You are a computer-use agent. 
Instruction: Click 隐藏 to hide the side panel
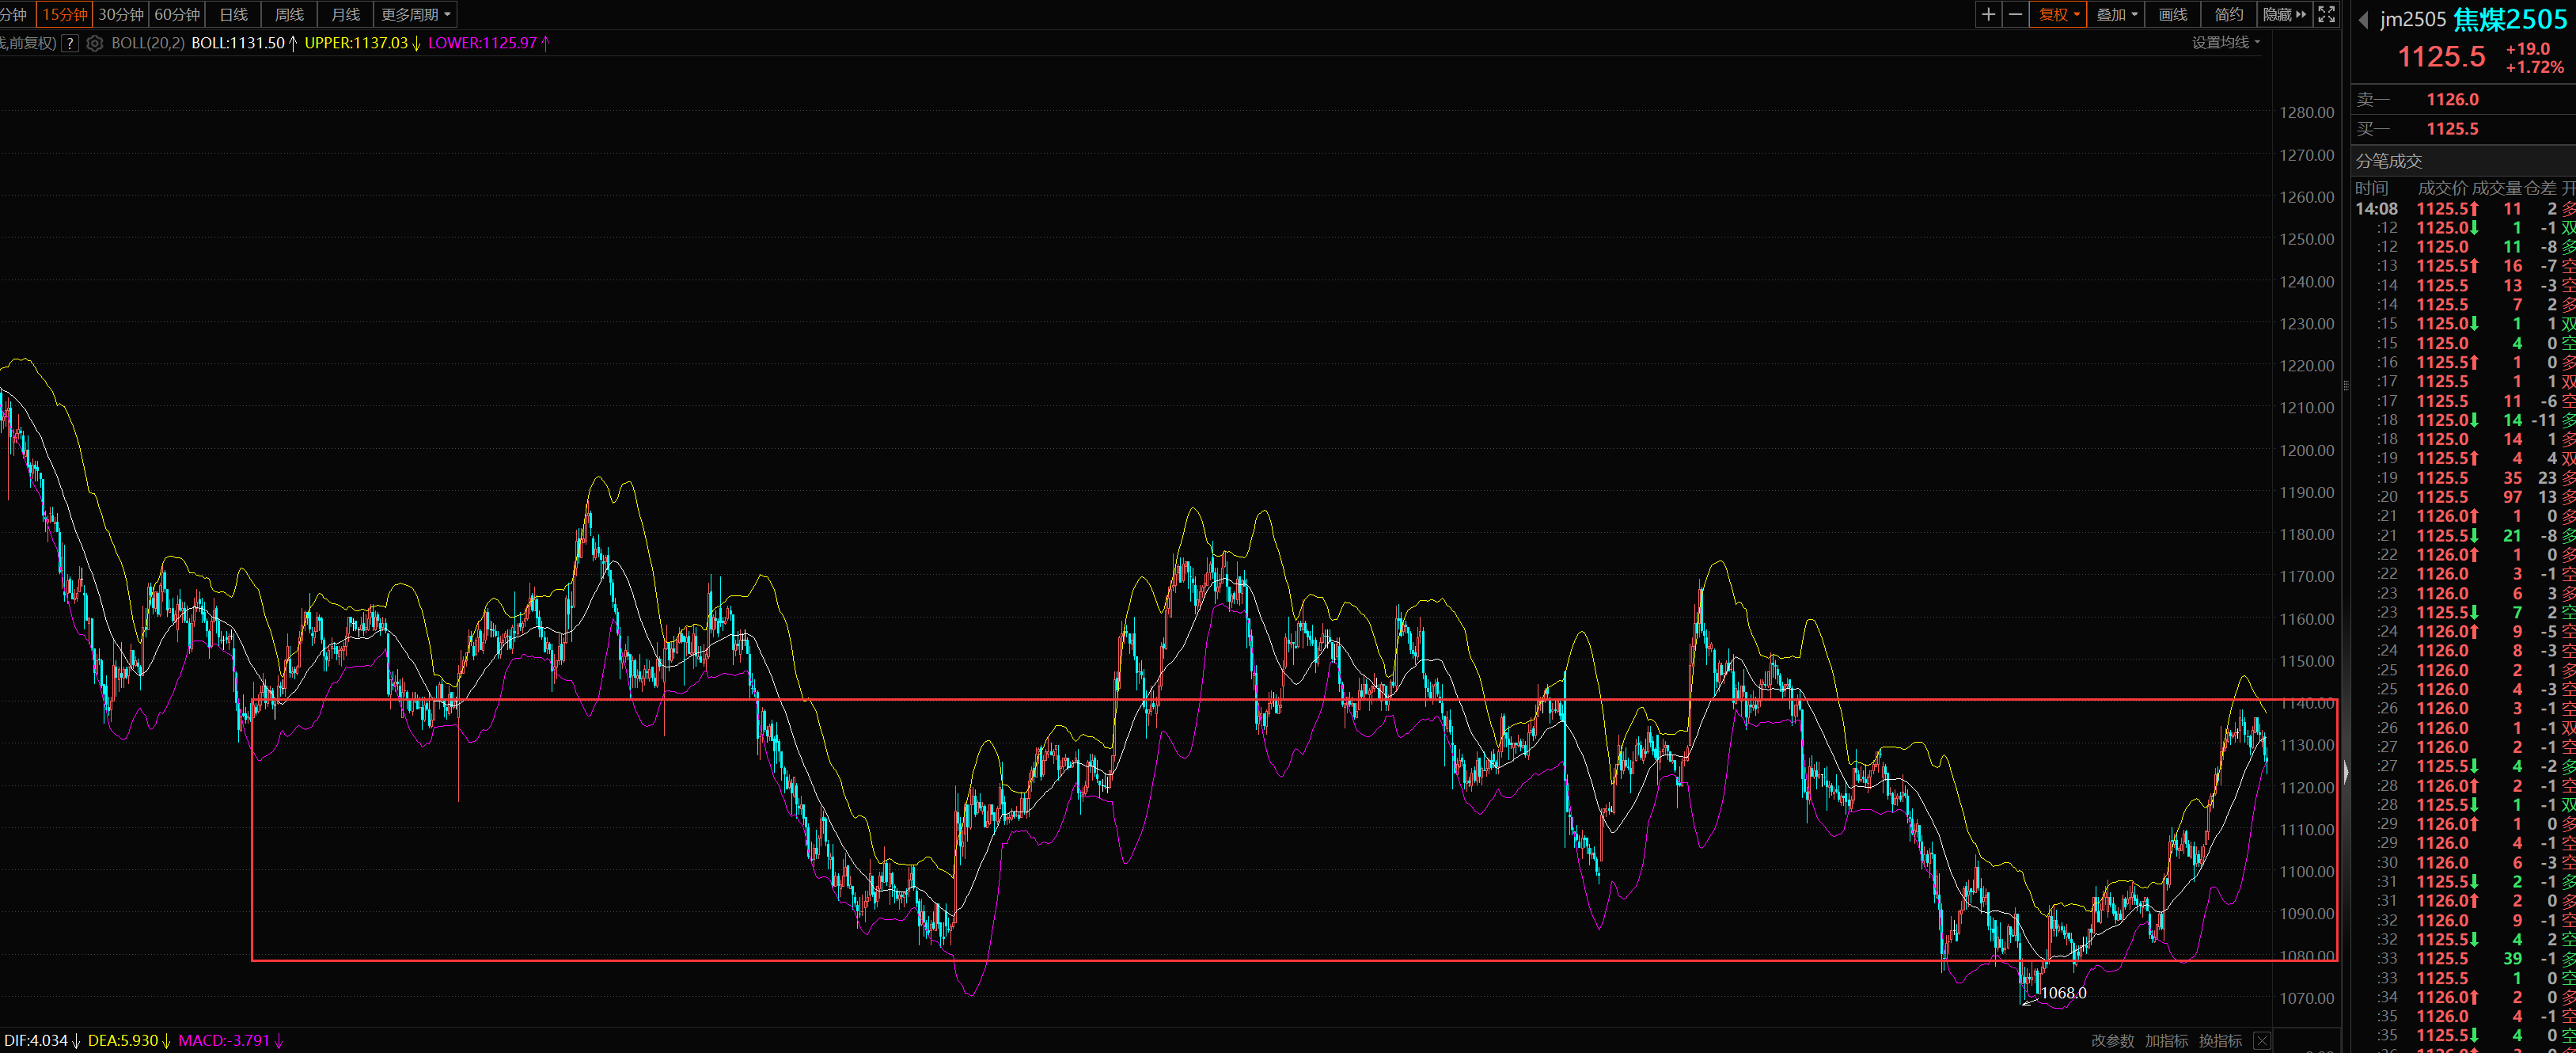coord(2284,14)
